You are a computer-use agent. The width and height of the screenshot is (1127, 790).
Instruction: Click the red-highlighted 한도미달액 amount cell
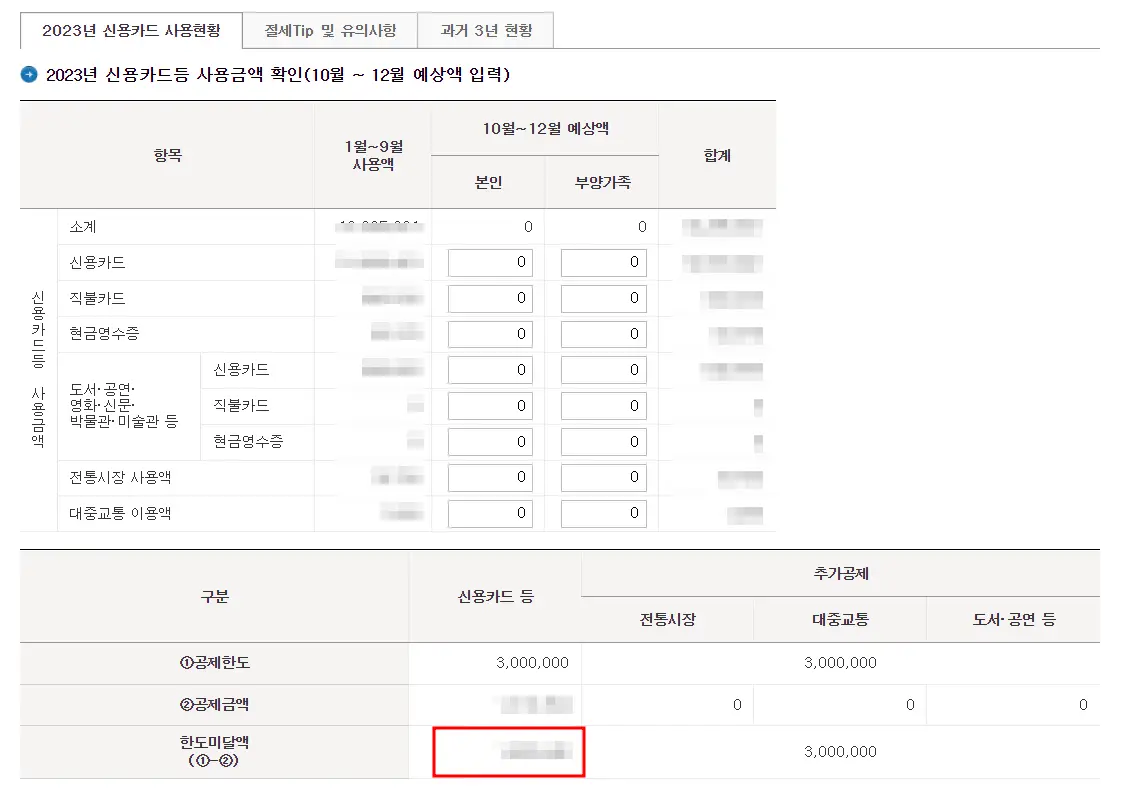pyautogui.click(x=508, y=752)
